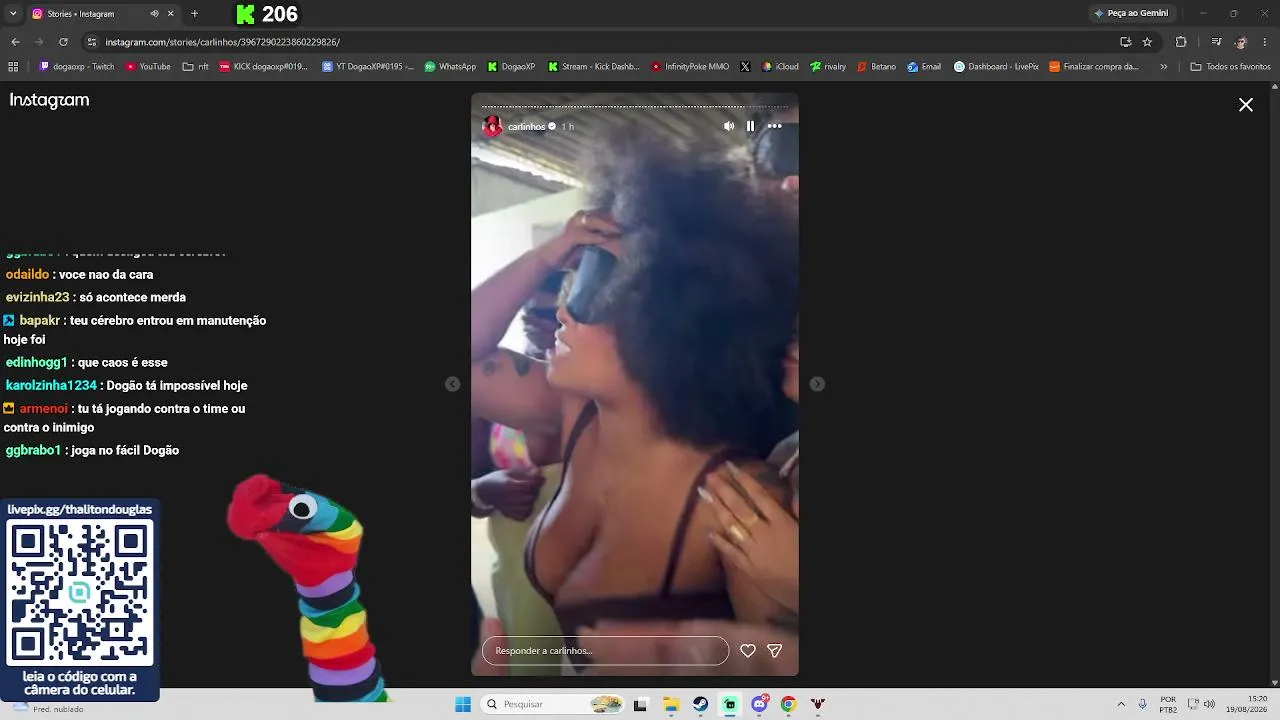Open the apps grid in bookmarks bar
Viewport: 1280px width, 720px height.
click(13, 67)
